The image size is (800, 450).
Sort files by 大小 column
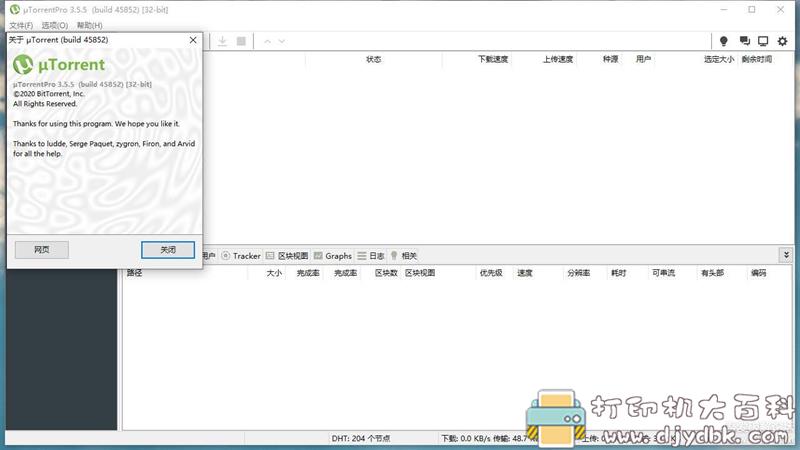click(x=274, y=273)
